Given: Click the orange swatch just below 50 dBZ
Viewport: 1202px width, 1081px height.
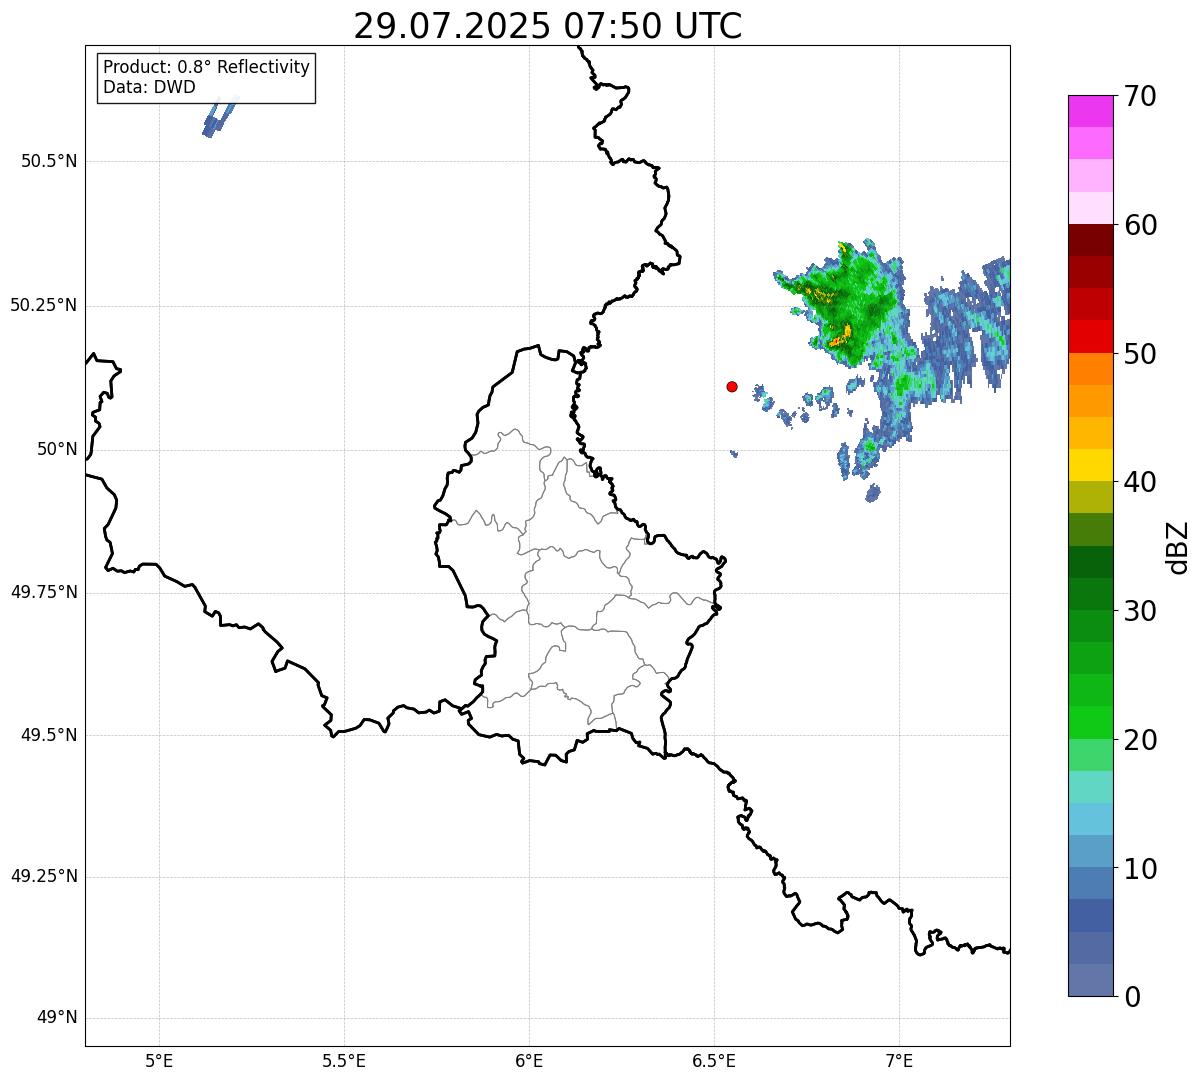Looking at the screenshot, I should click(1090, 369).
